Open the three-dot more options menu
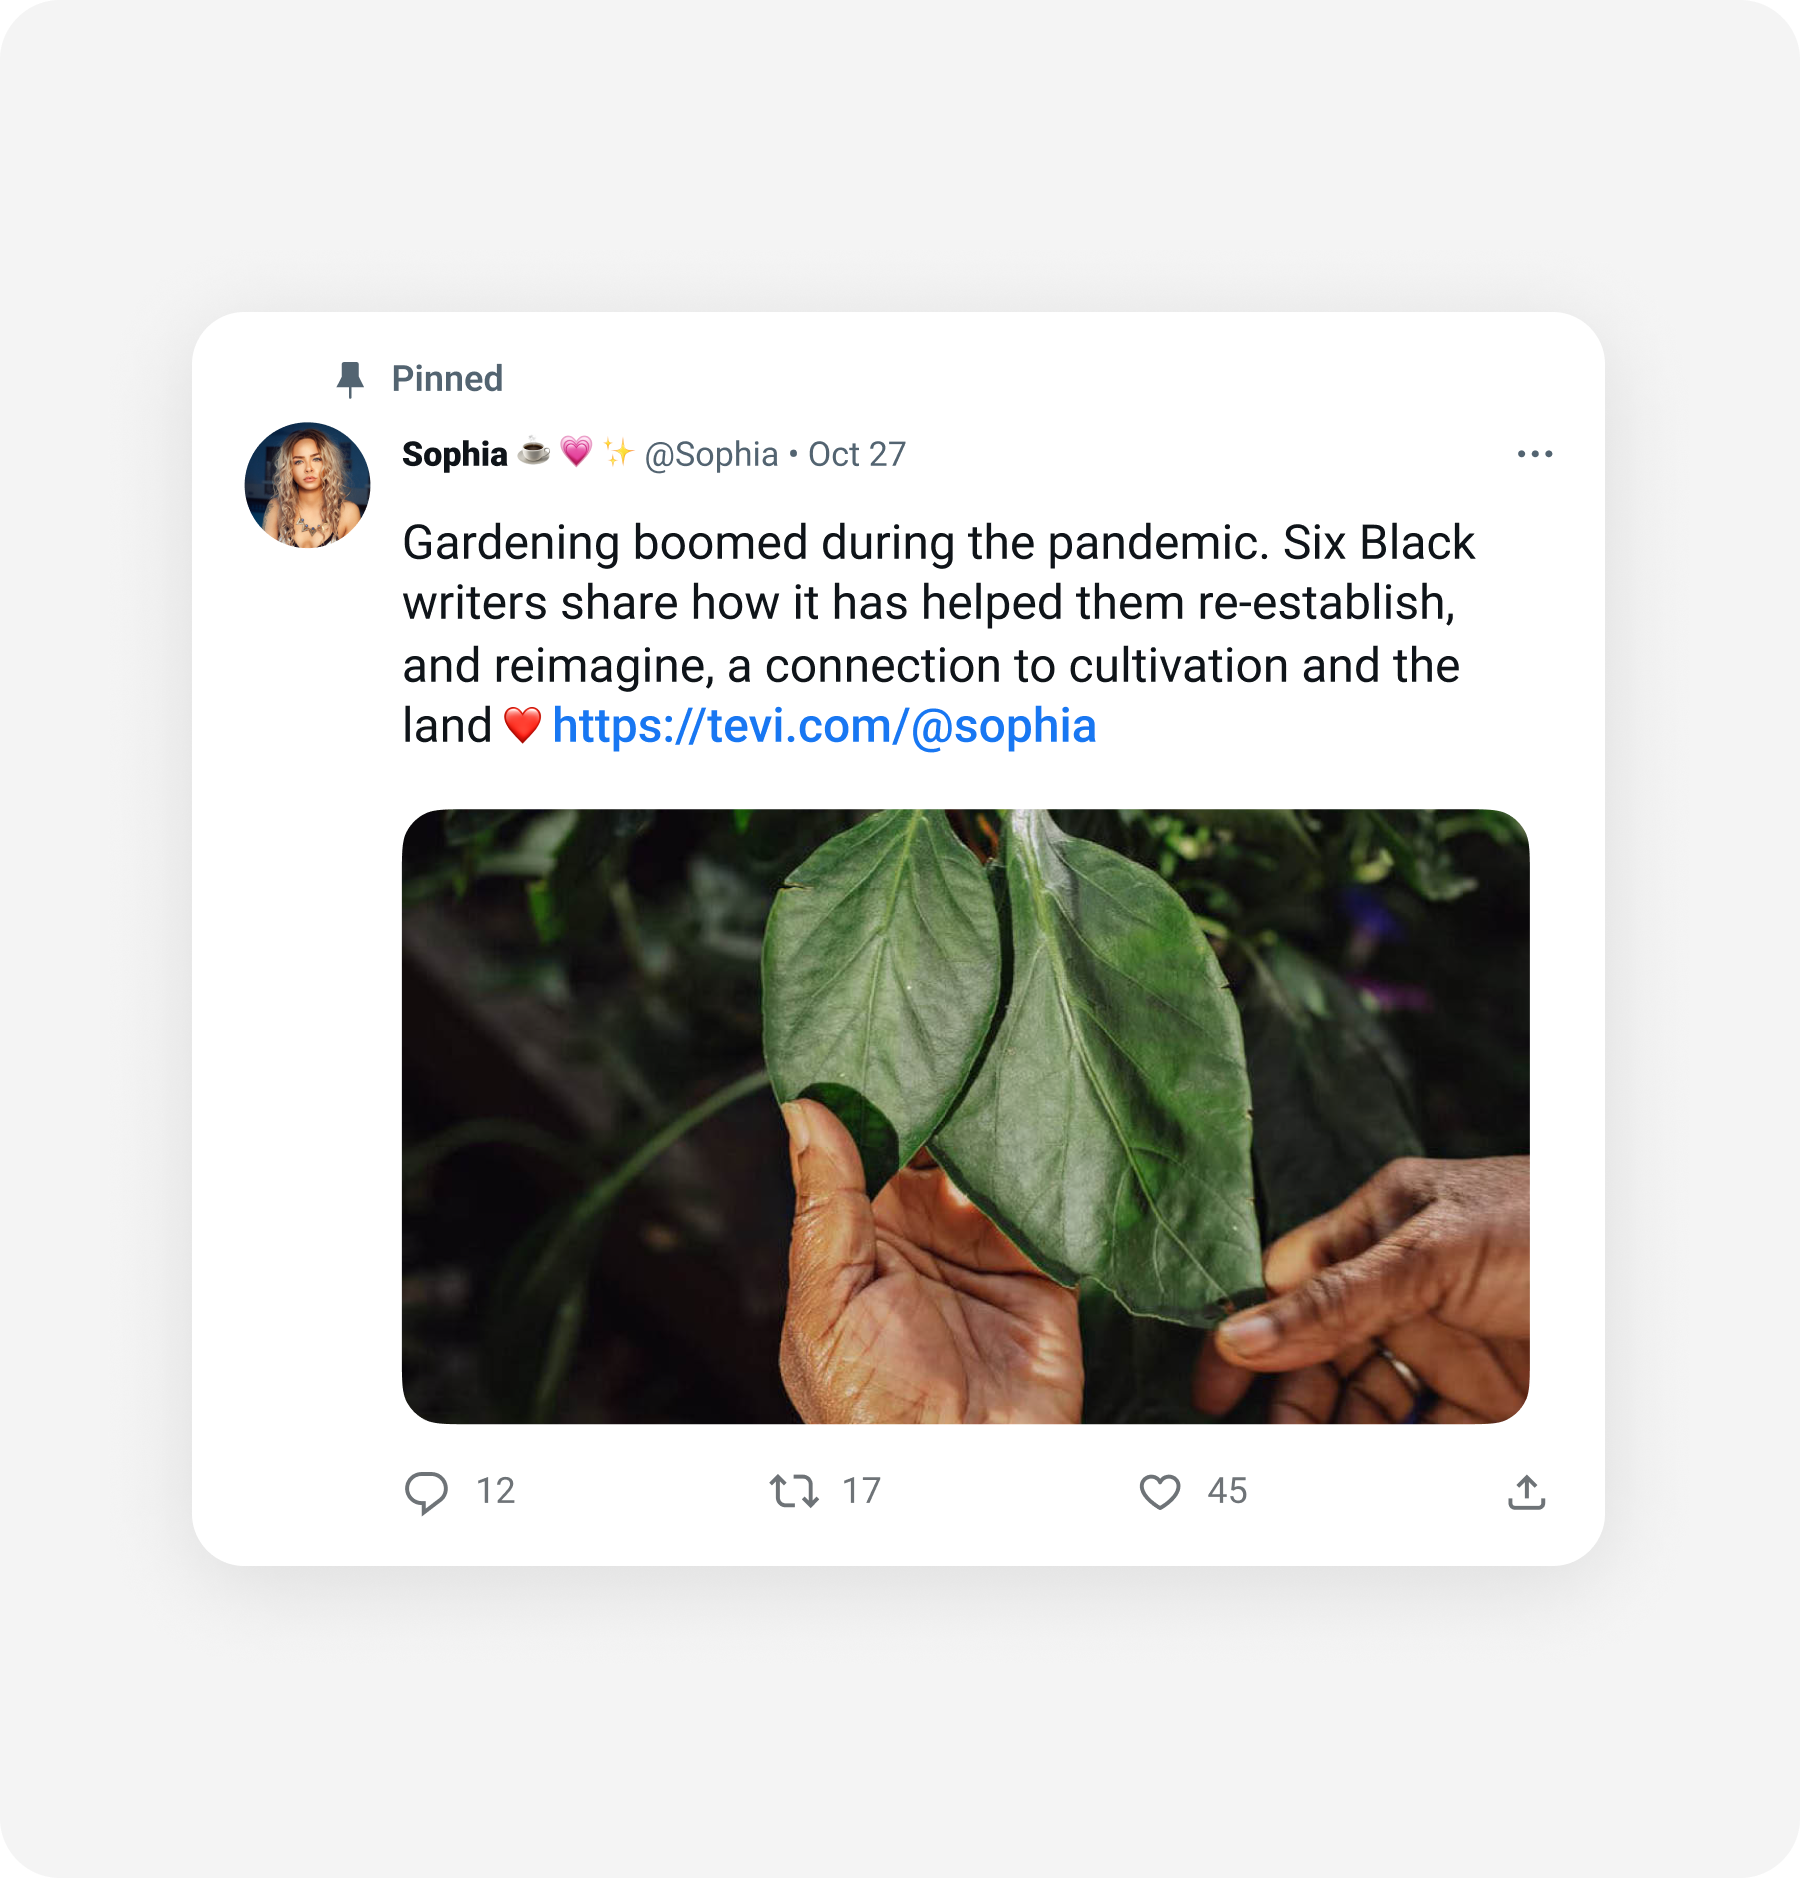This screenshot has width=1800, height=1878. [x=1534, y=454]
